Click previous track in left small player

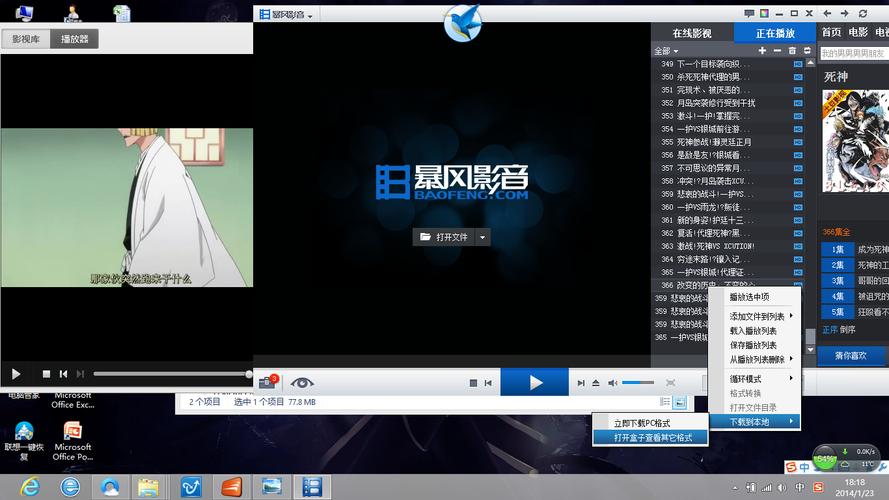click(x=64, y=374)
